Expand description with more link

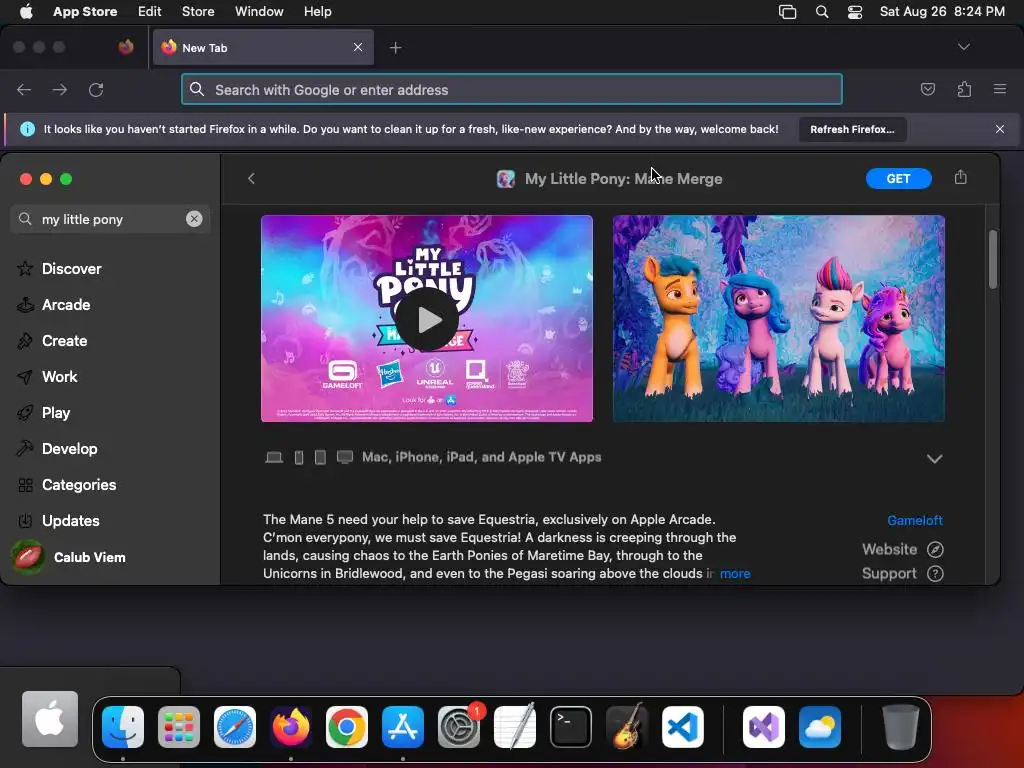point(735,573)
